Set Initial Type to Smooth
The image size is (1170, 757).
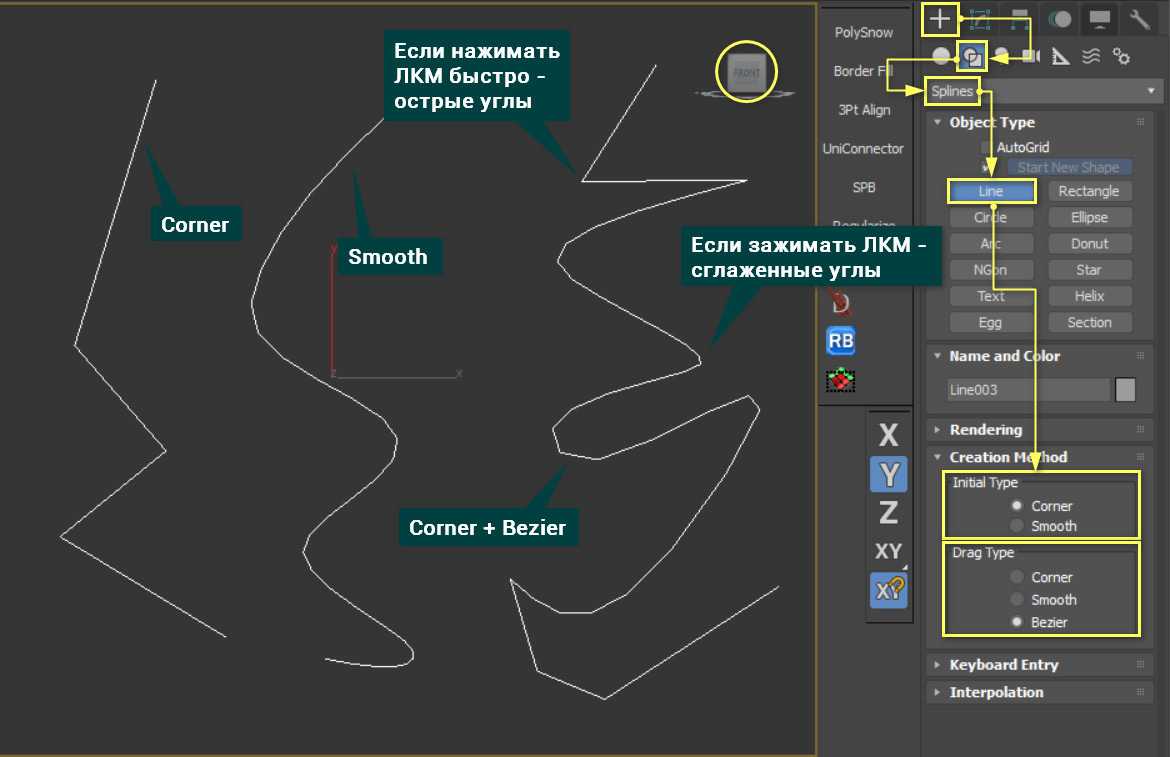[x=1017, y=526]
